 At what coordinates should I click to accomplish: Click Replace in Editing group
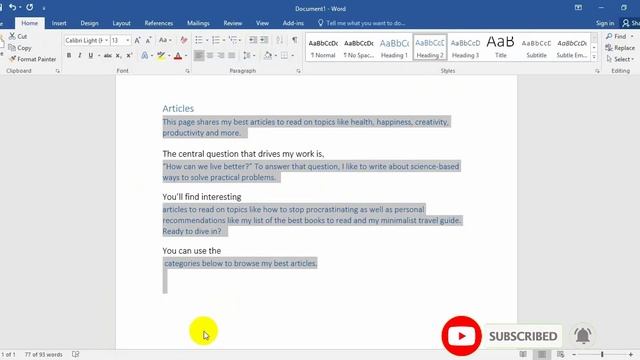point(620,48)
